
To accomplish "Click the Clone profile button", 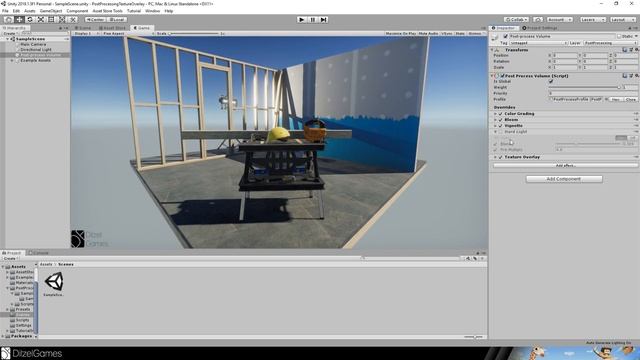I will pyautogui.click(x=631, y=99).
